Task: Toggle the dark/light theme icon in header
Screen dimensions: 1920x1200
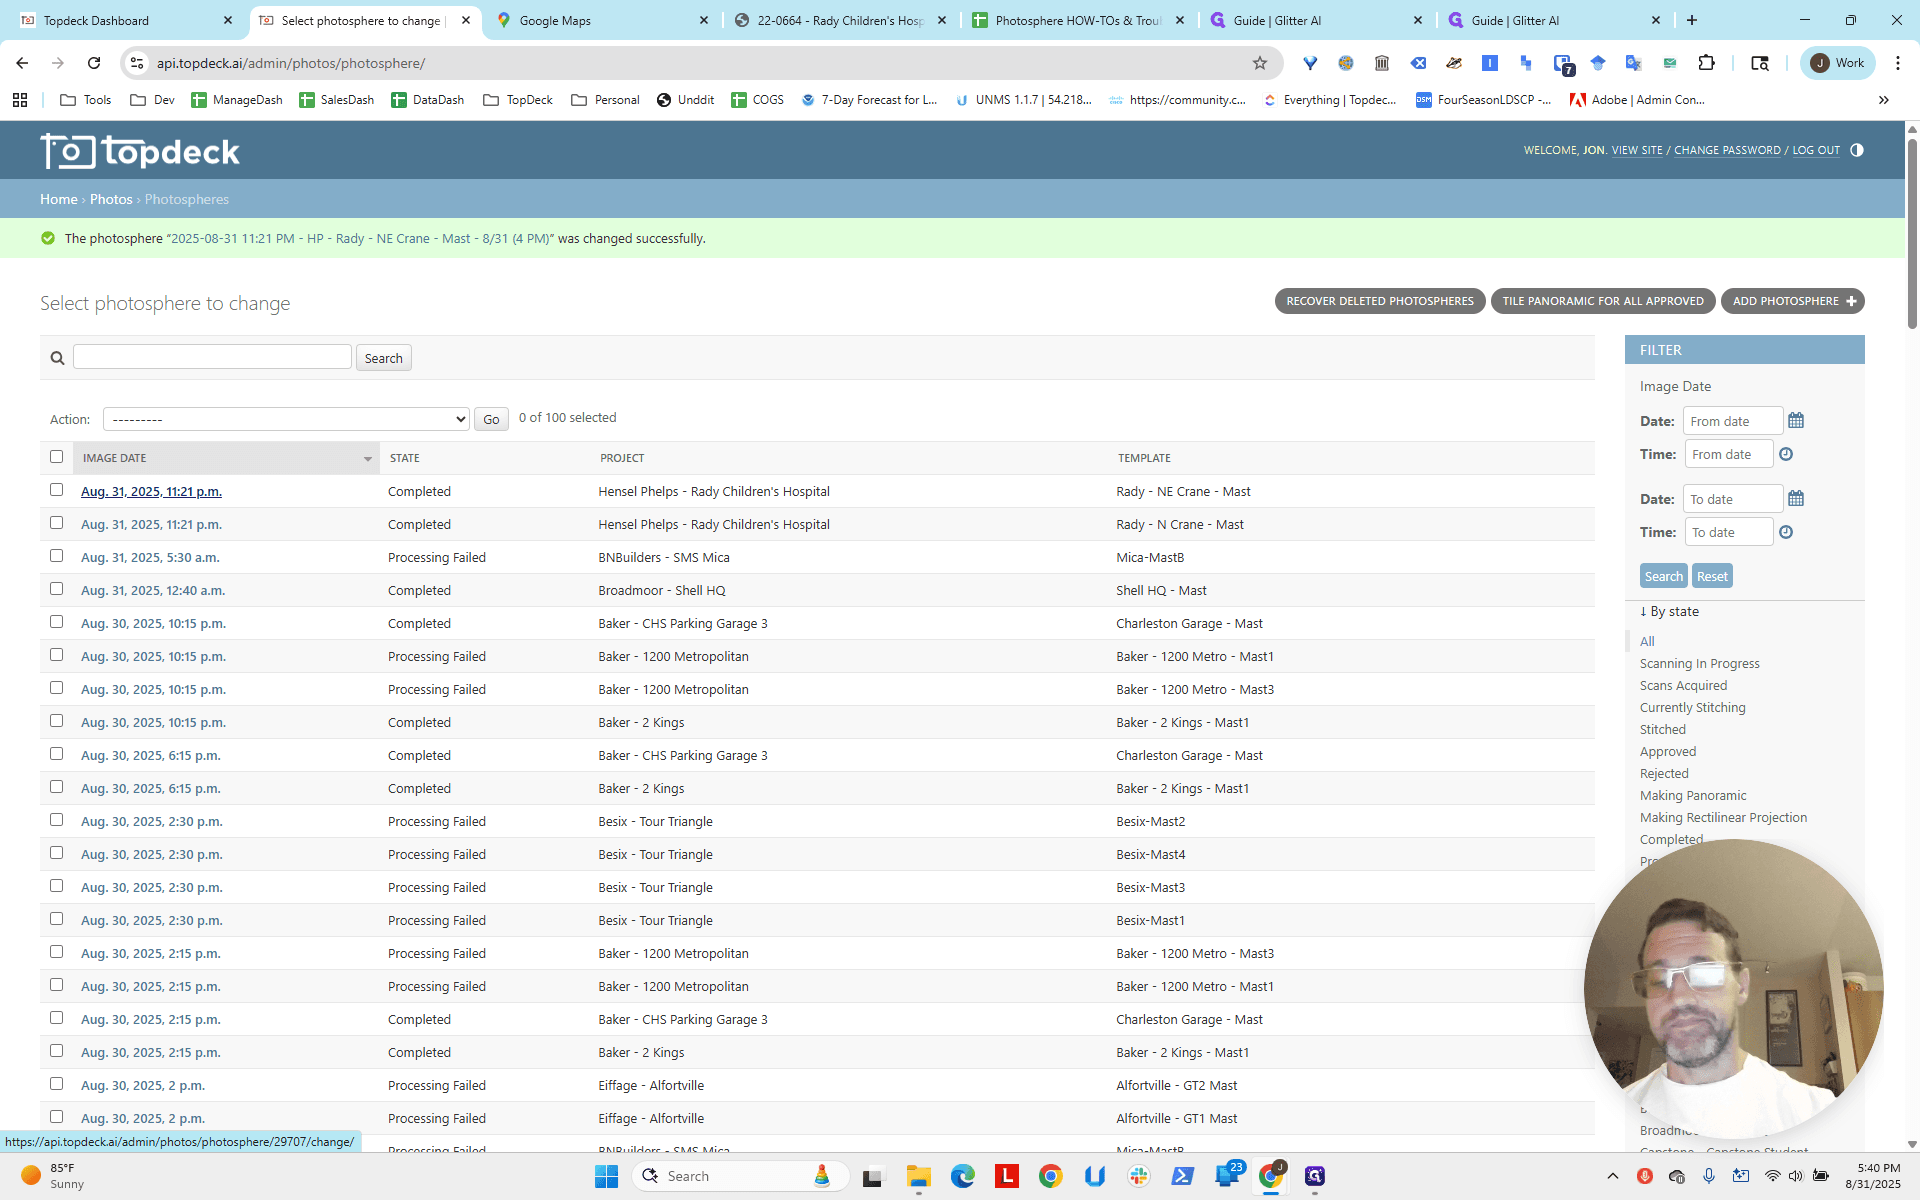Action: [1857, 150]
